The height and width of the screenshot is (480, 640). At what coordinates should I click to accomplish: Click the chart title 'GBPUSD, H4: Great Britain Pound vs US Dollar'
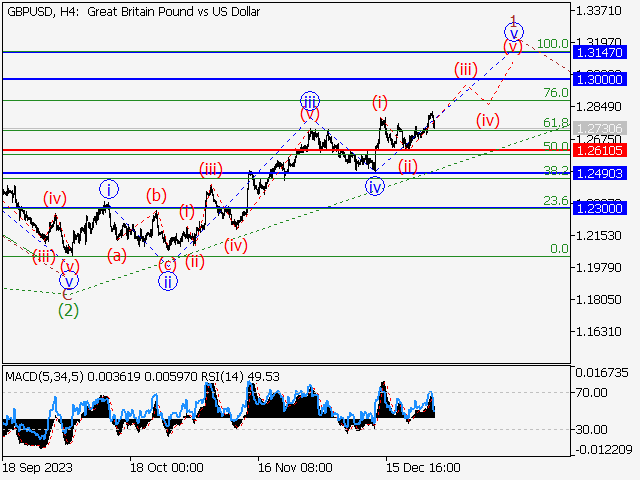[x=133, y=12]
